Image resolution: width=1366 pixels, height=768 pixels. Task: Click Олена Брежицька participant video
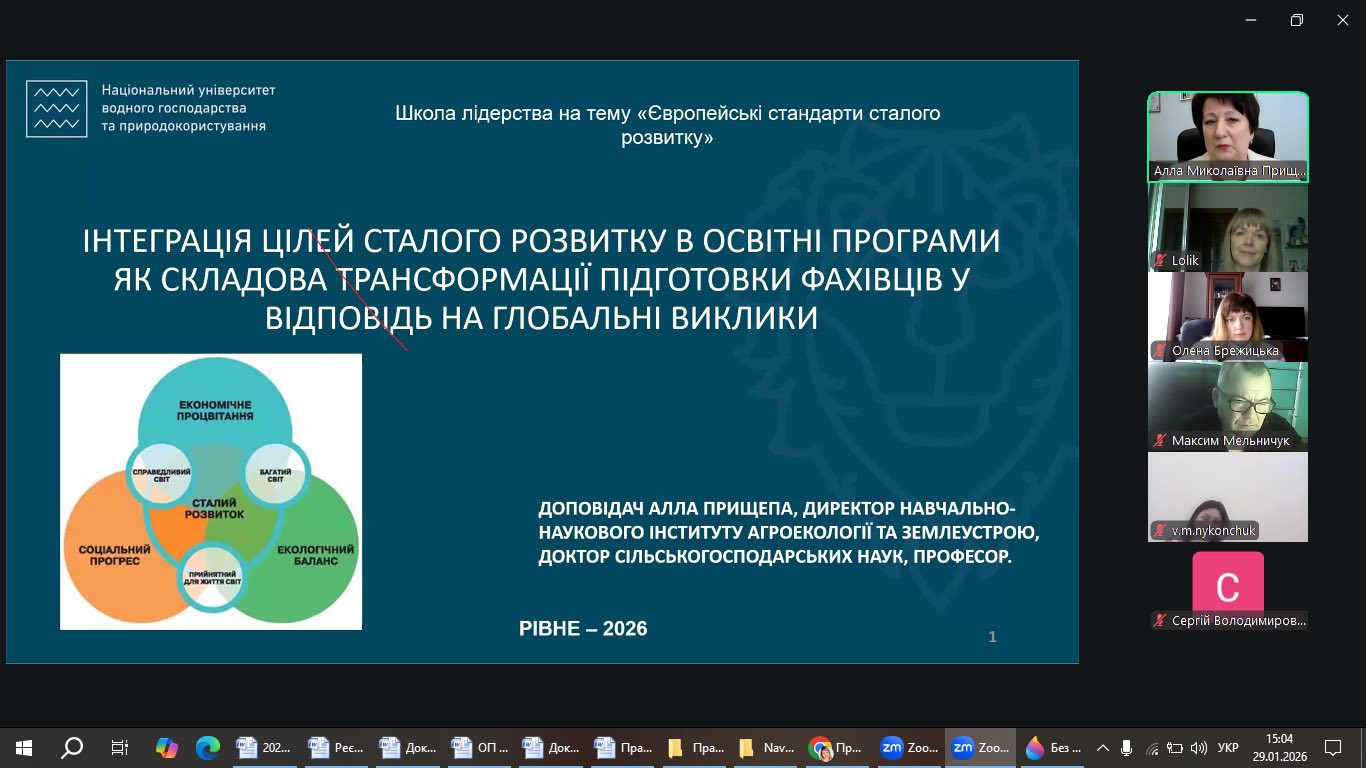[1227, 317]
